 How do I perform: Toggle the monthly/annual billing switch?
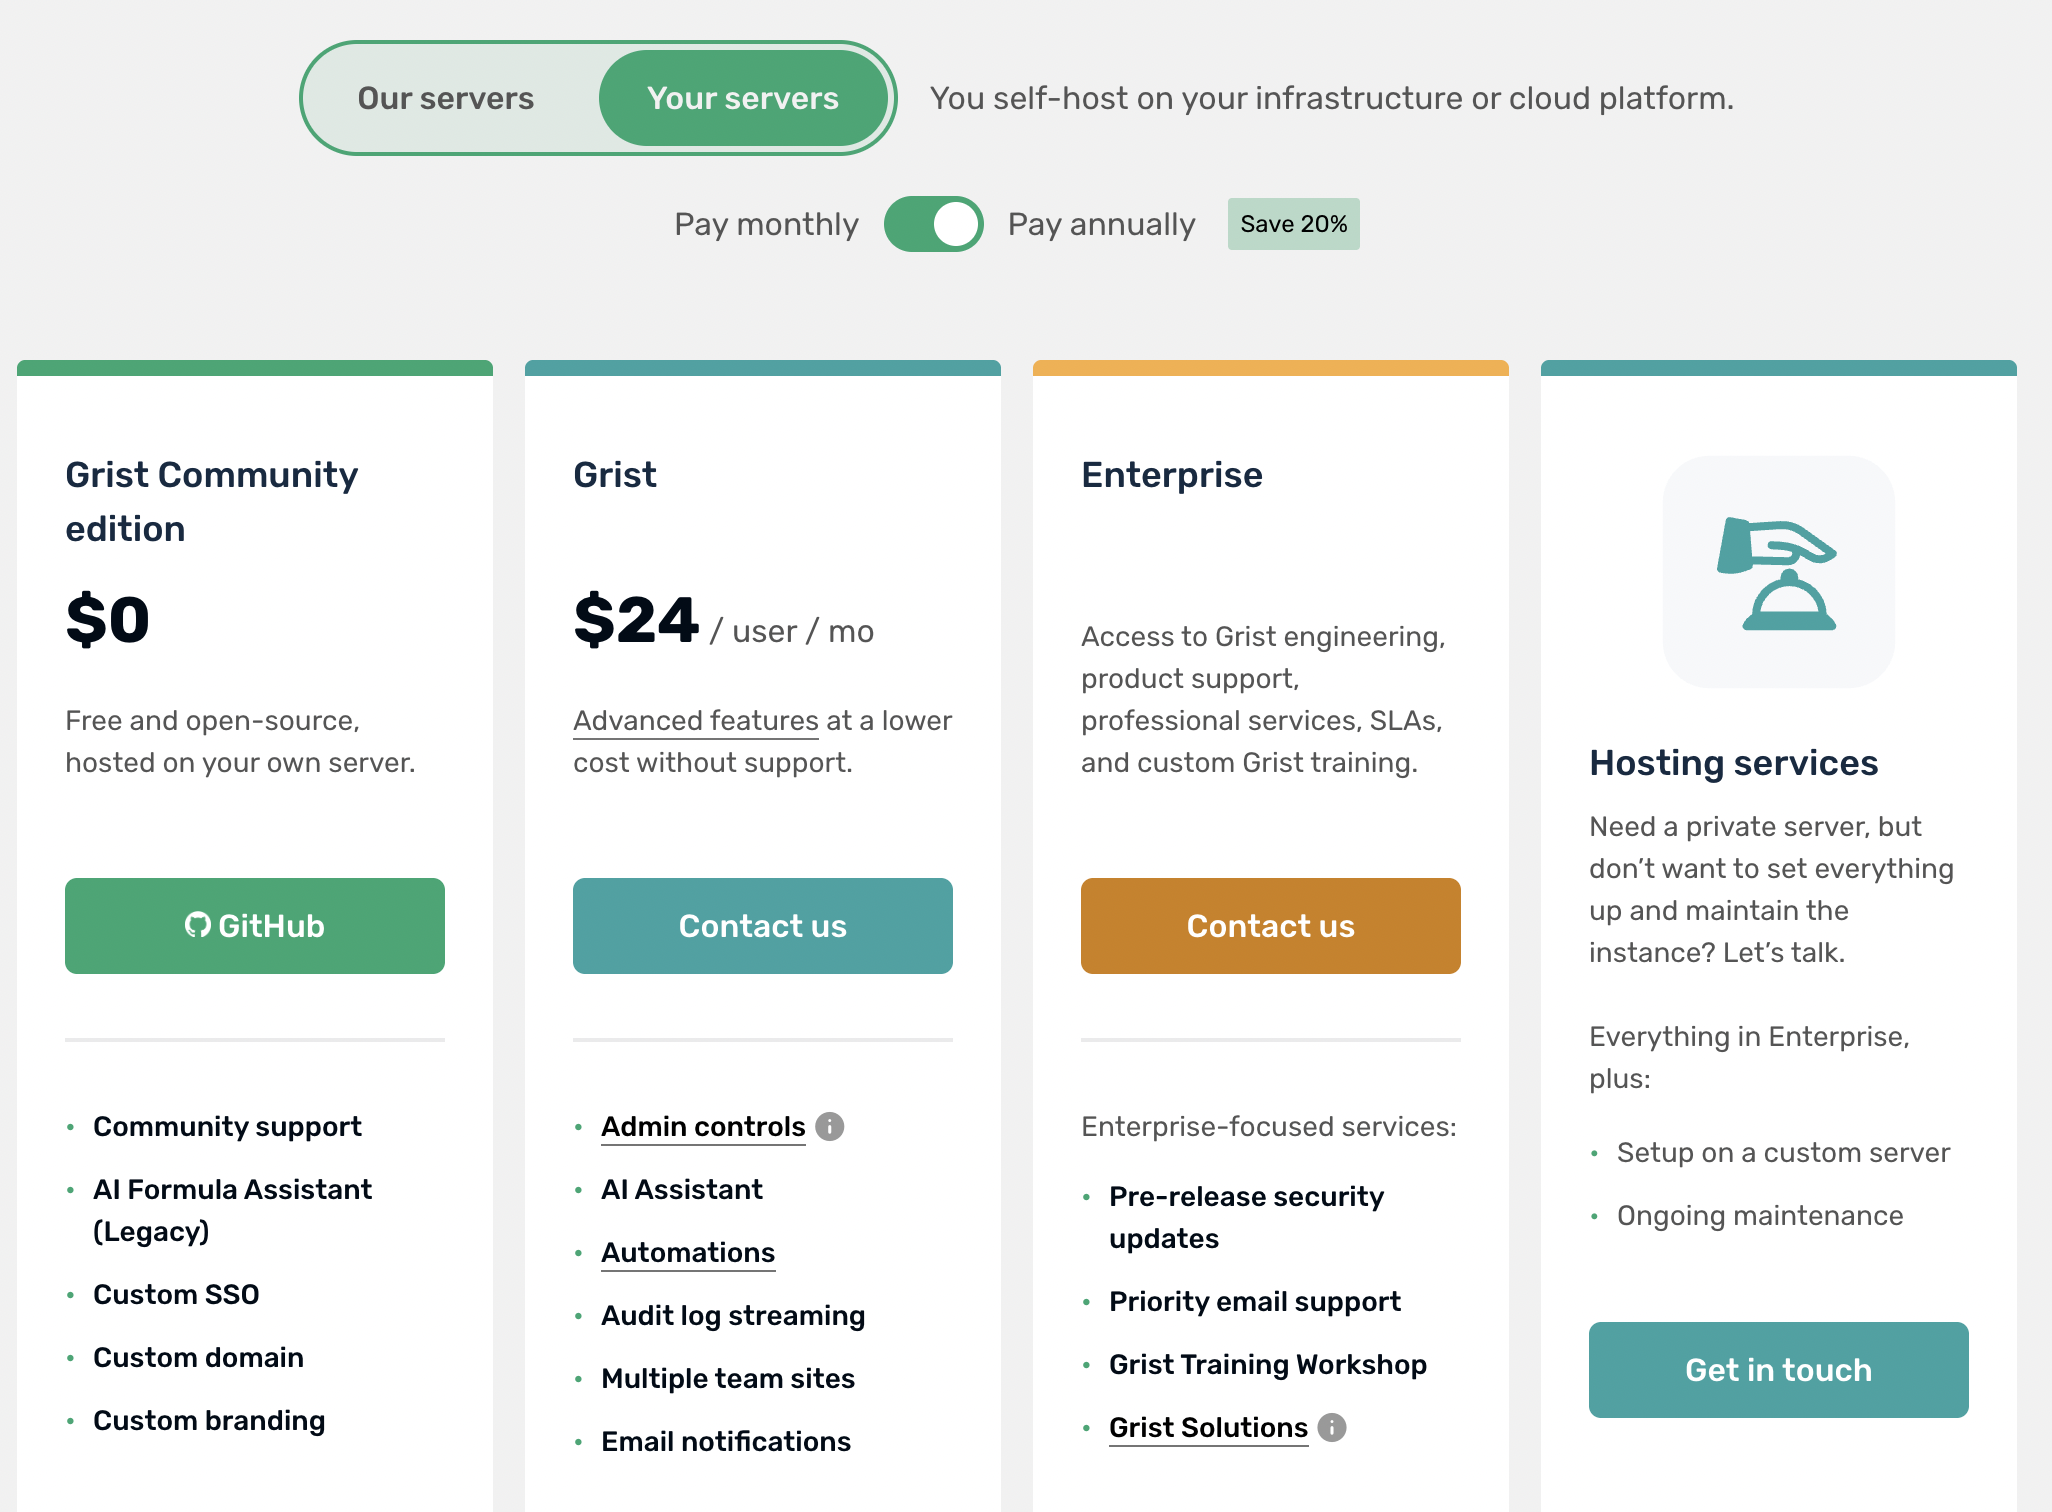pos(933,224)
